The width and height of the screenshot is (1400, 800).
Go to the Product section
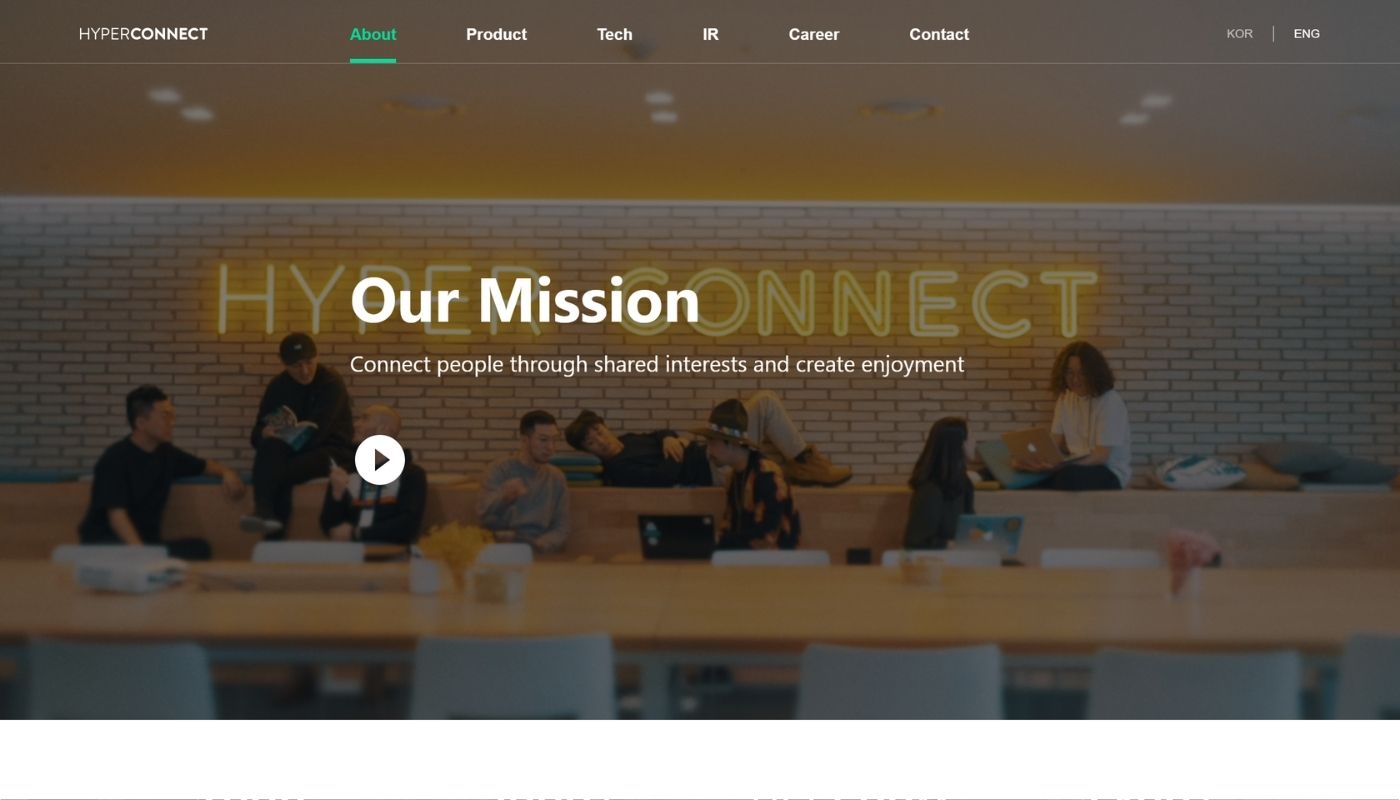click(496, 34)
